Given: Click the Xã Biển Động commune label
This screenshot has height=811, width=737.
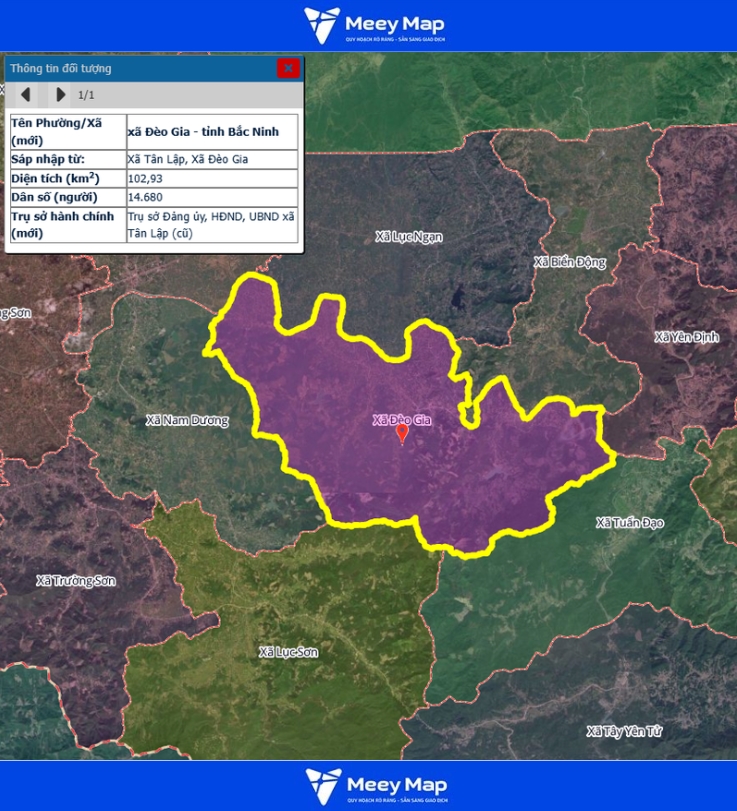Looking at the screenshot, I should pos(570,262).
